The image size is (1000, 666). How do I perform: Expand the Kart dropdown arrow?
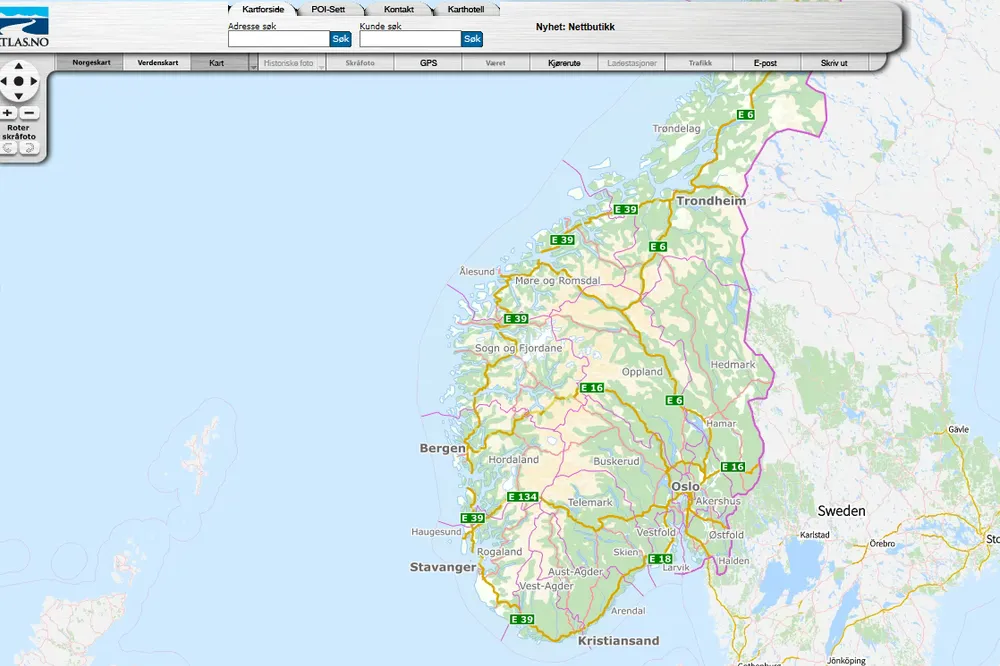[253, 65]
